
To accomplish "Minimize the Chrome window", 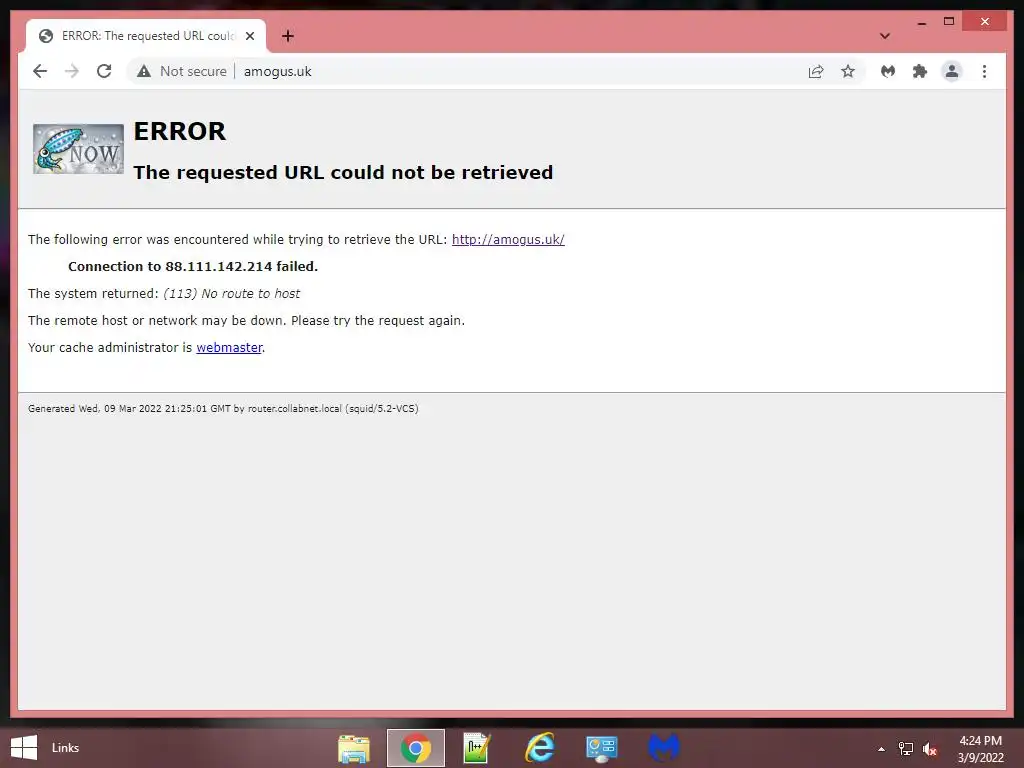I will coord(921,22).
